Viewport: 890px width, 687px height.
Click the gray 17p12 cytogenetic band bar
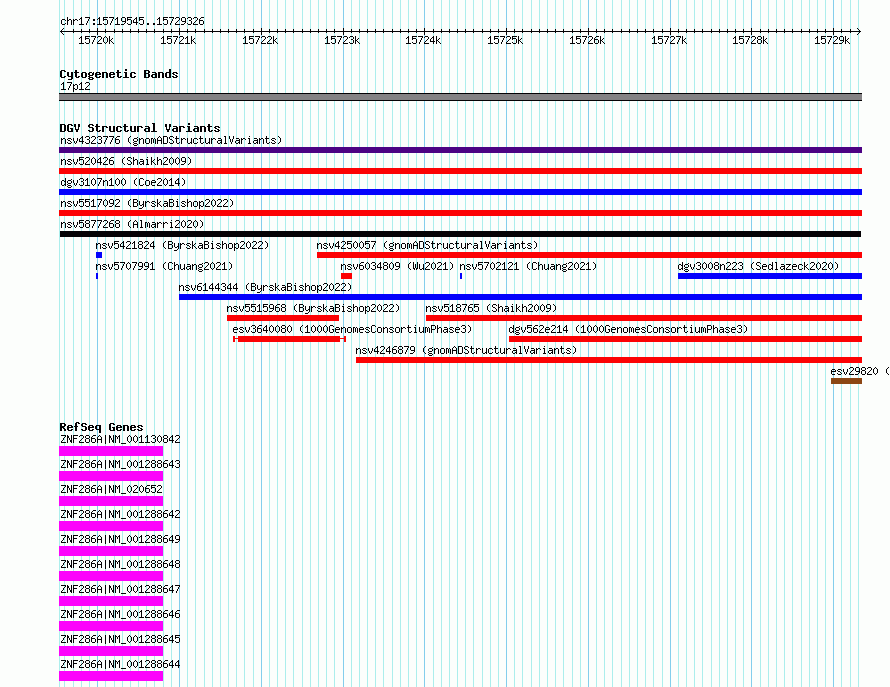pyautogui.click(x=460, y=97)
